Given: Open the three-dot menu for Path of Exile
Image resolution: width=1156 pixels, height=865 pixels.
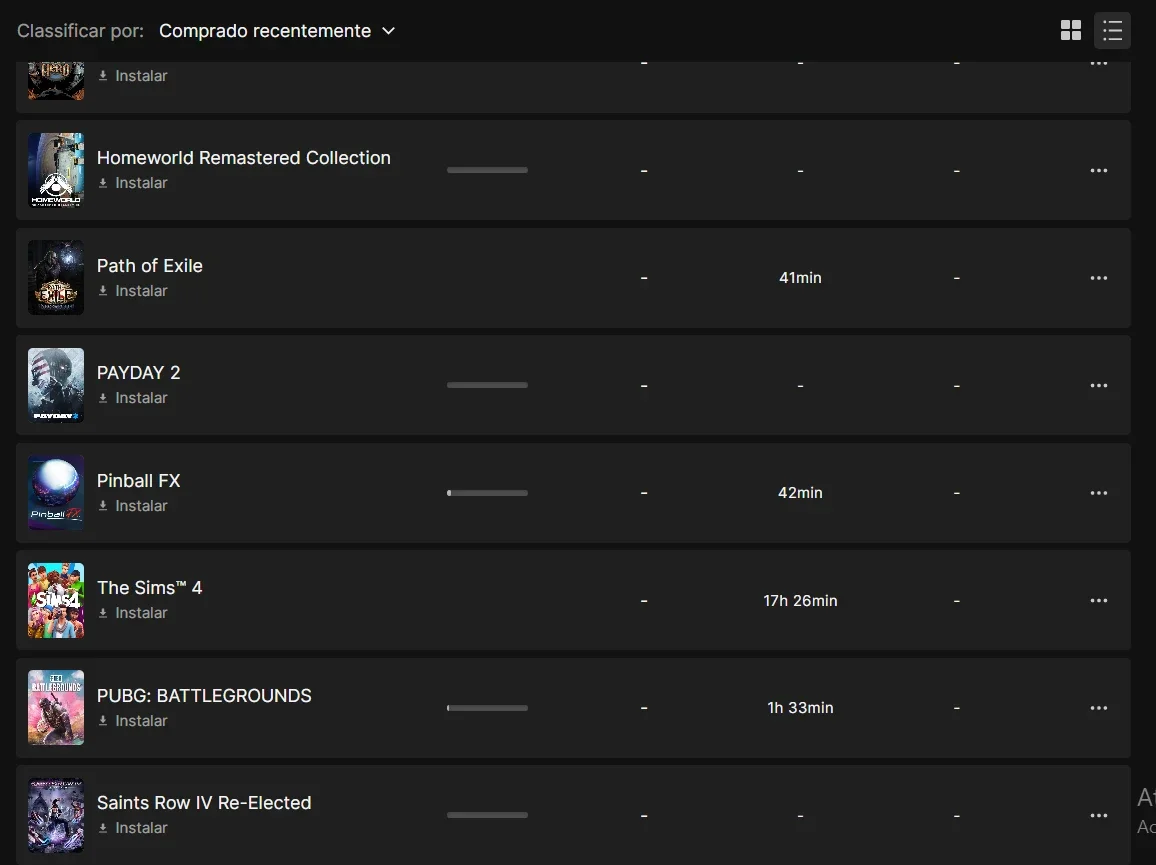Looking at the screenshot, I should (x=1098, y=278).
